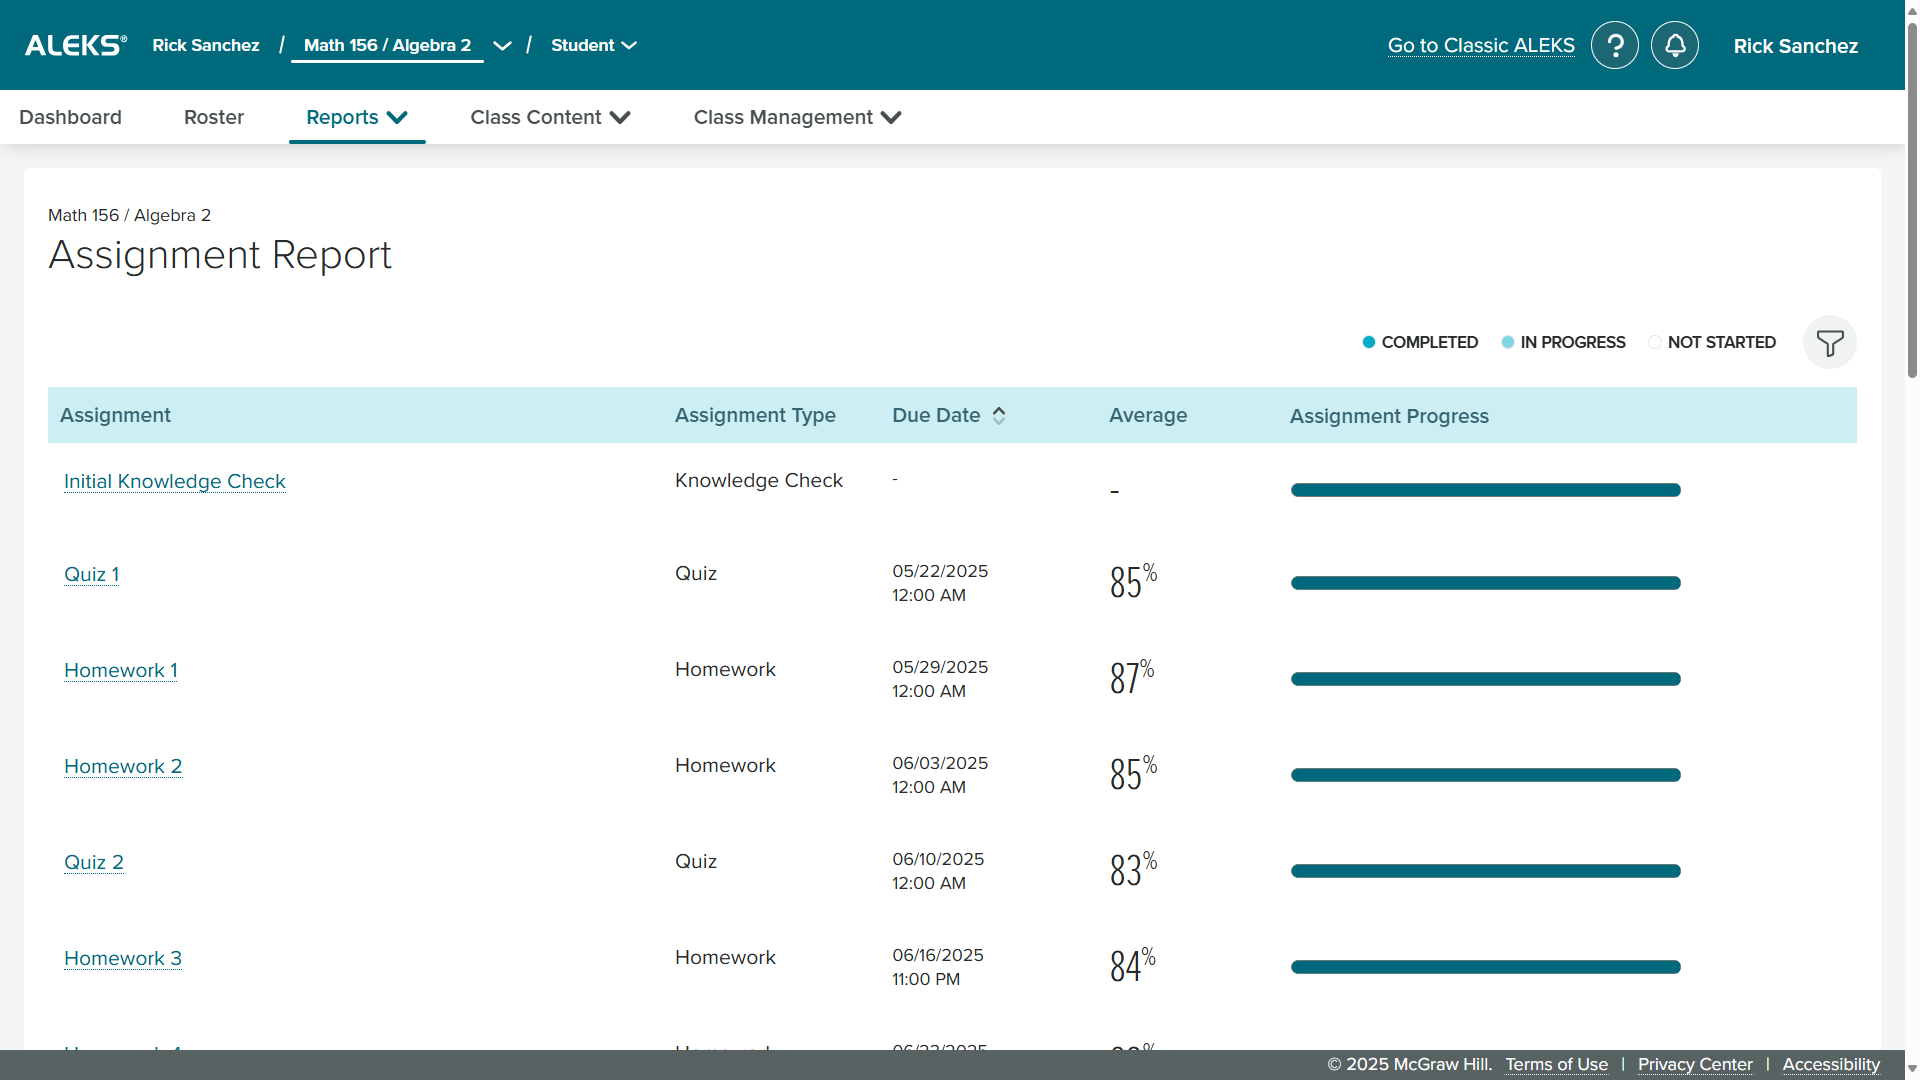Click the Assignment Type column header
Viewport: 1920px width, 1080px height.
[x=755, y=415]
